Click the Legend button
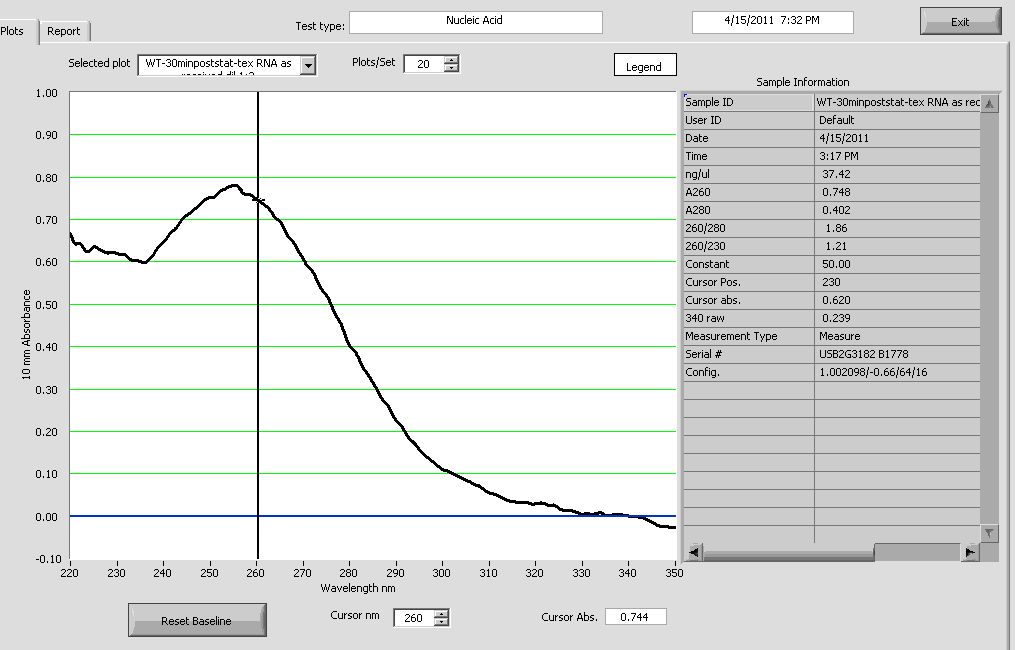1015x650 pixels. 644,66
